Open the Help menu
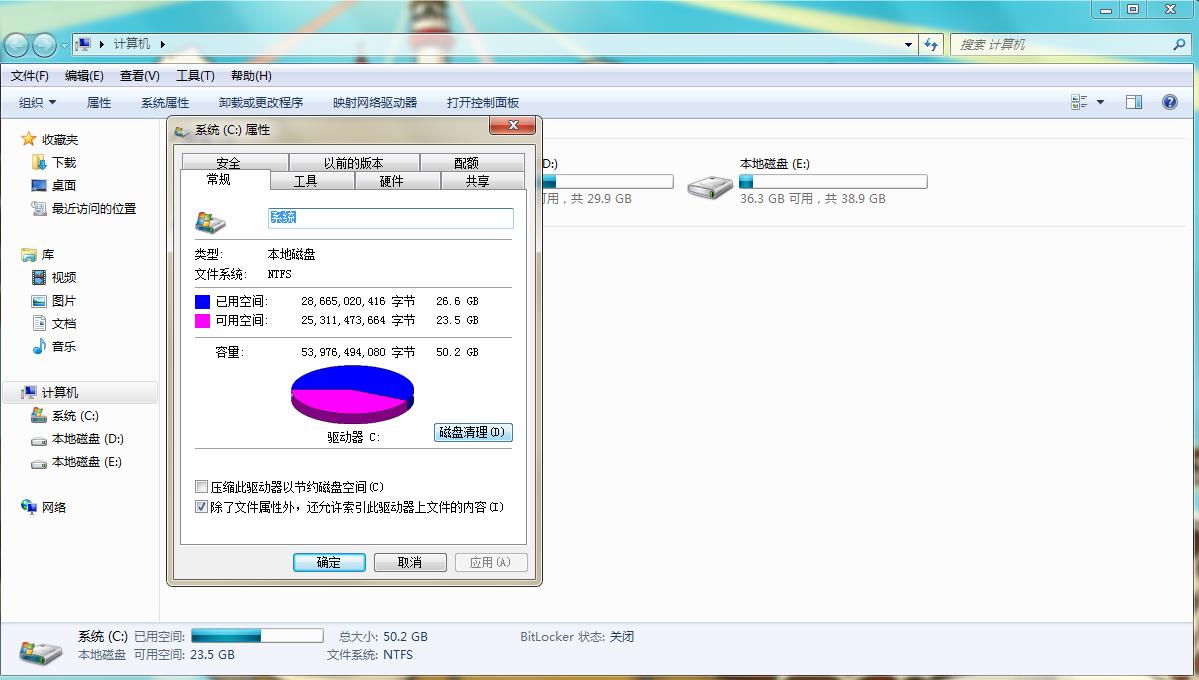 point(251,76)
